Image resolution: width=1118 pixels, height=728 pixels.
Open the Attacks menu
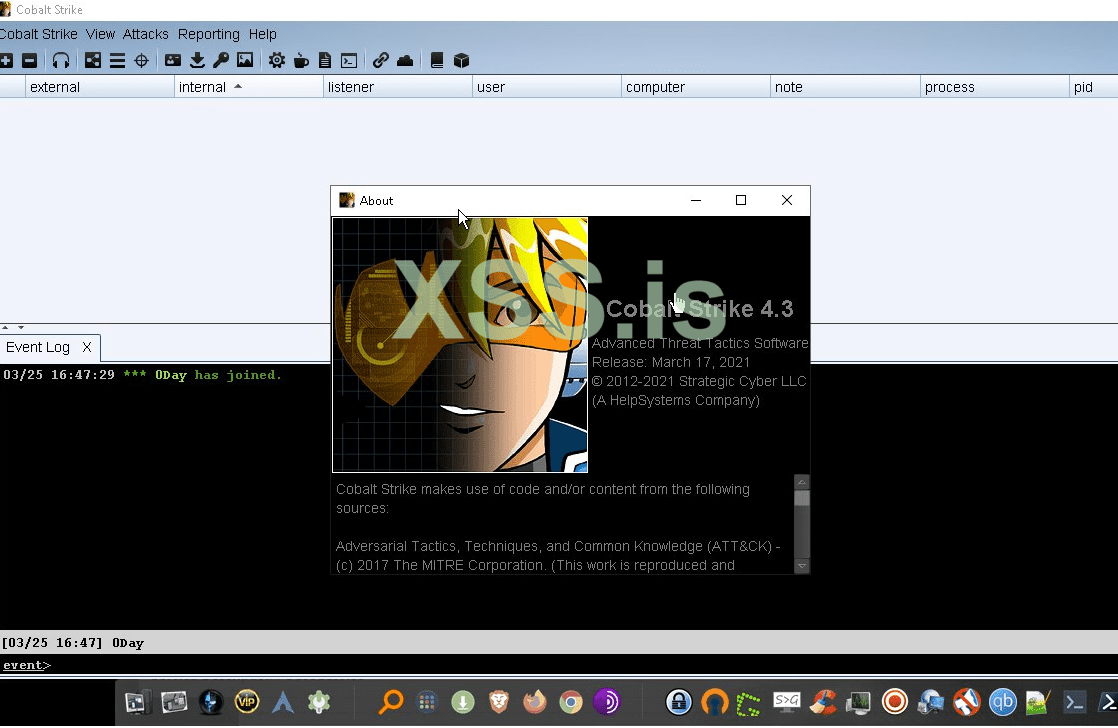(145, 34)
